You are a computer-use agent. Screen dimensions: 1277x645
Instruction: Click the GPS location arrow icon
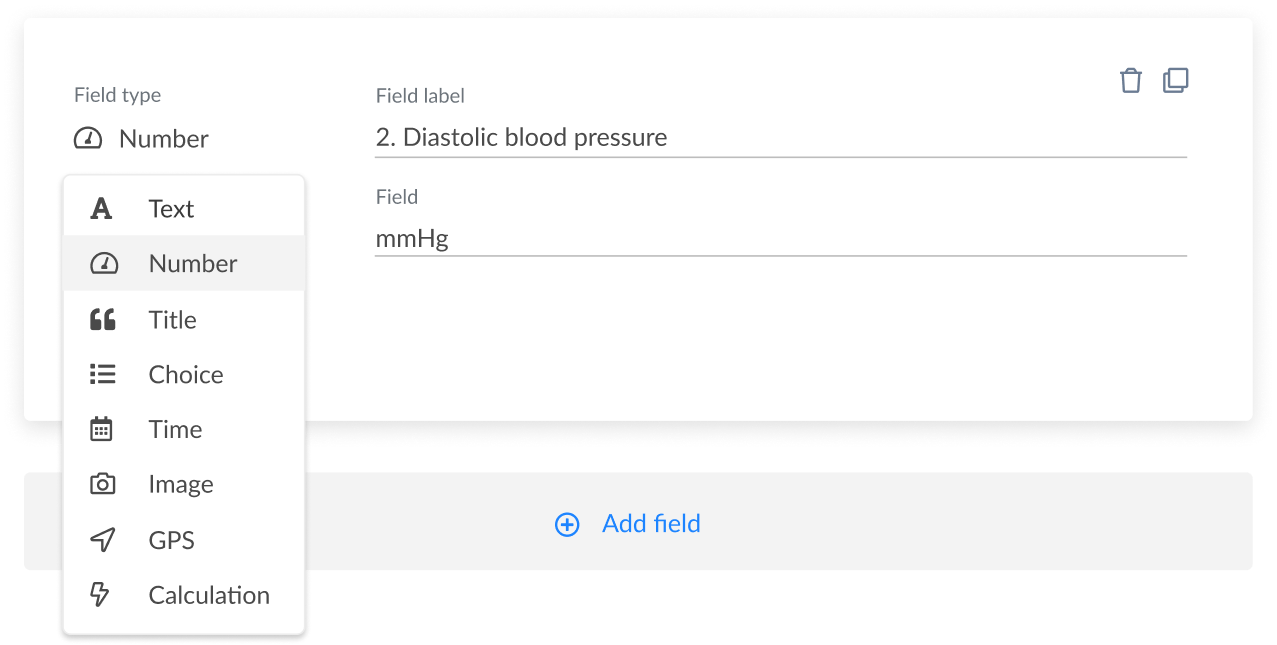pos(101,539)
